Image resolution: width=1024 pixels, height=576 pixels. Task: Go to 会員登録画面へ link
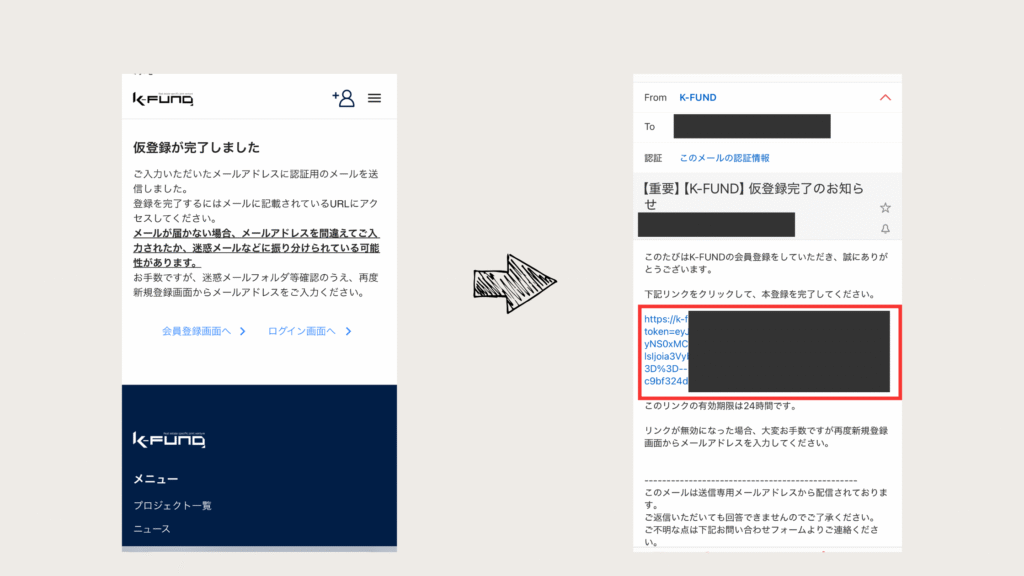(x=196, y=331)
